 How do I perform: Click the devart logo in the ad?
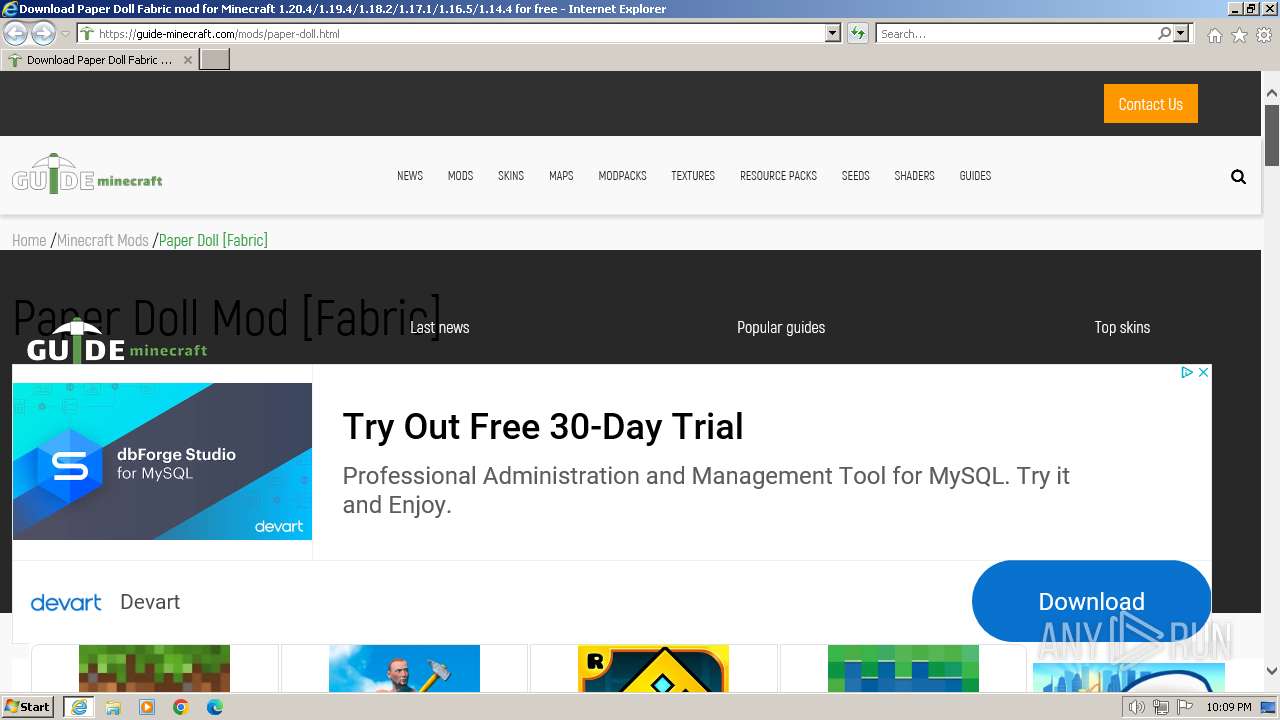[66, 602]
